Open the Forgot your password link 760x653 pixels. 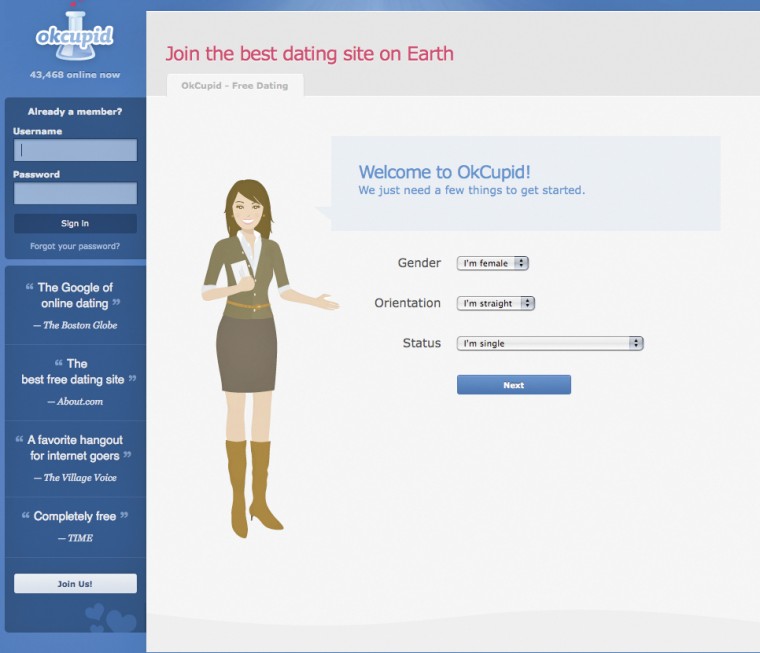pyautogui.click(x=75, y=246)
